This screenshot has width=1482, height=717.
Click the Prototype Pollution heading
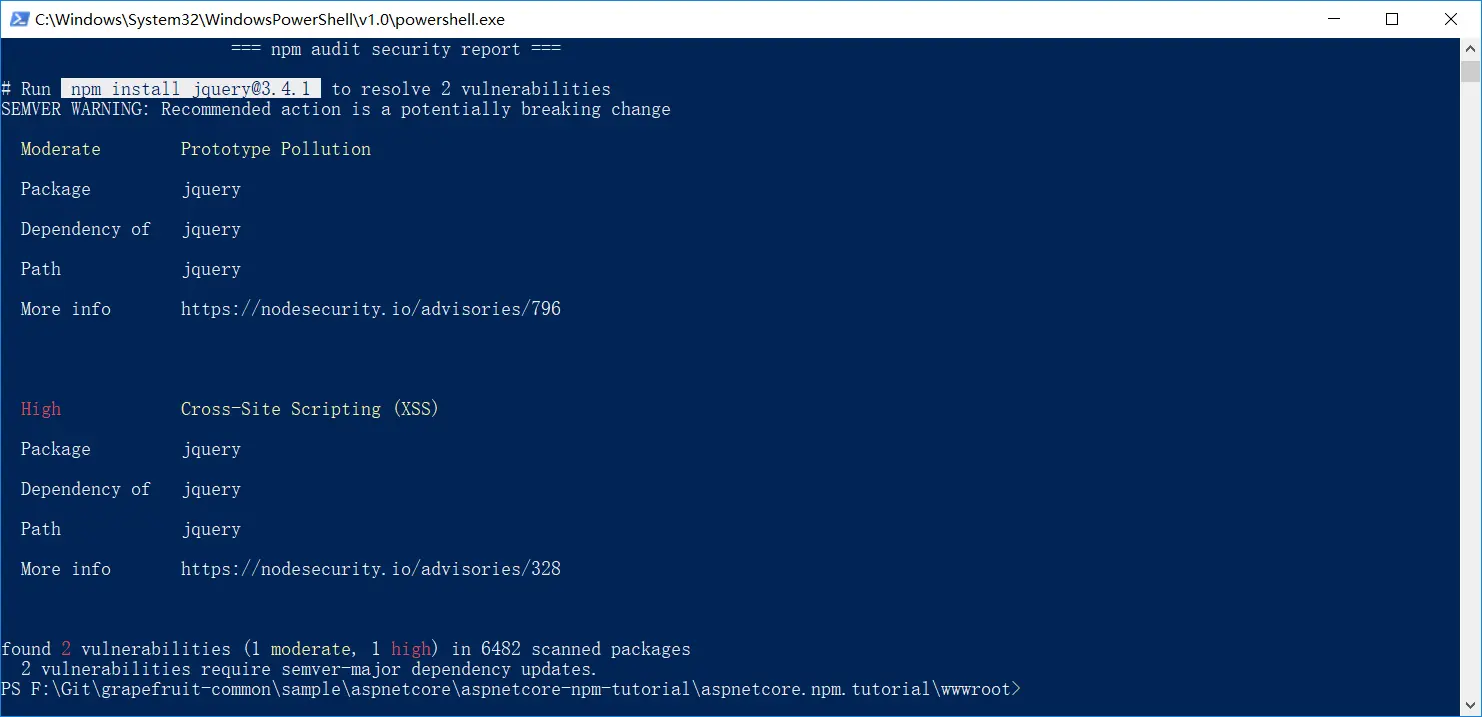click(x=276, y=149)
